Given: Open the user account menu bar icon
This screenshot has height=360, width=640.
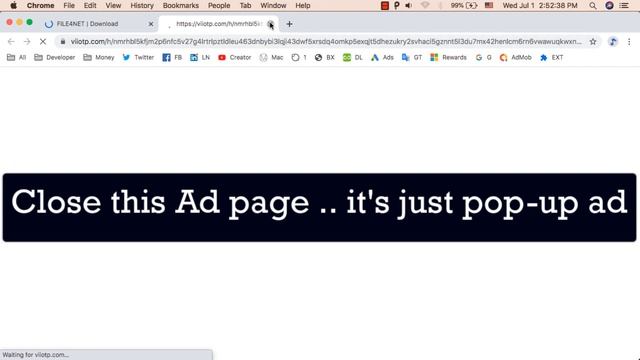Looking at the screenshot, I should (x=609, y=6).
